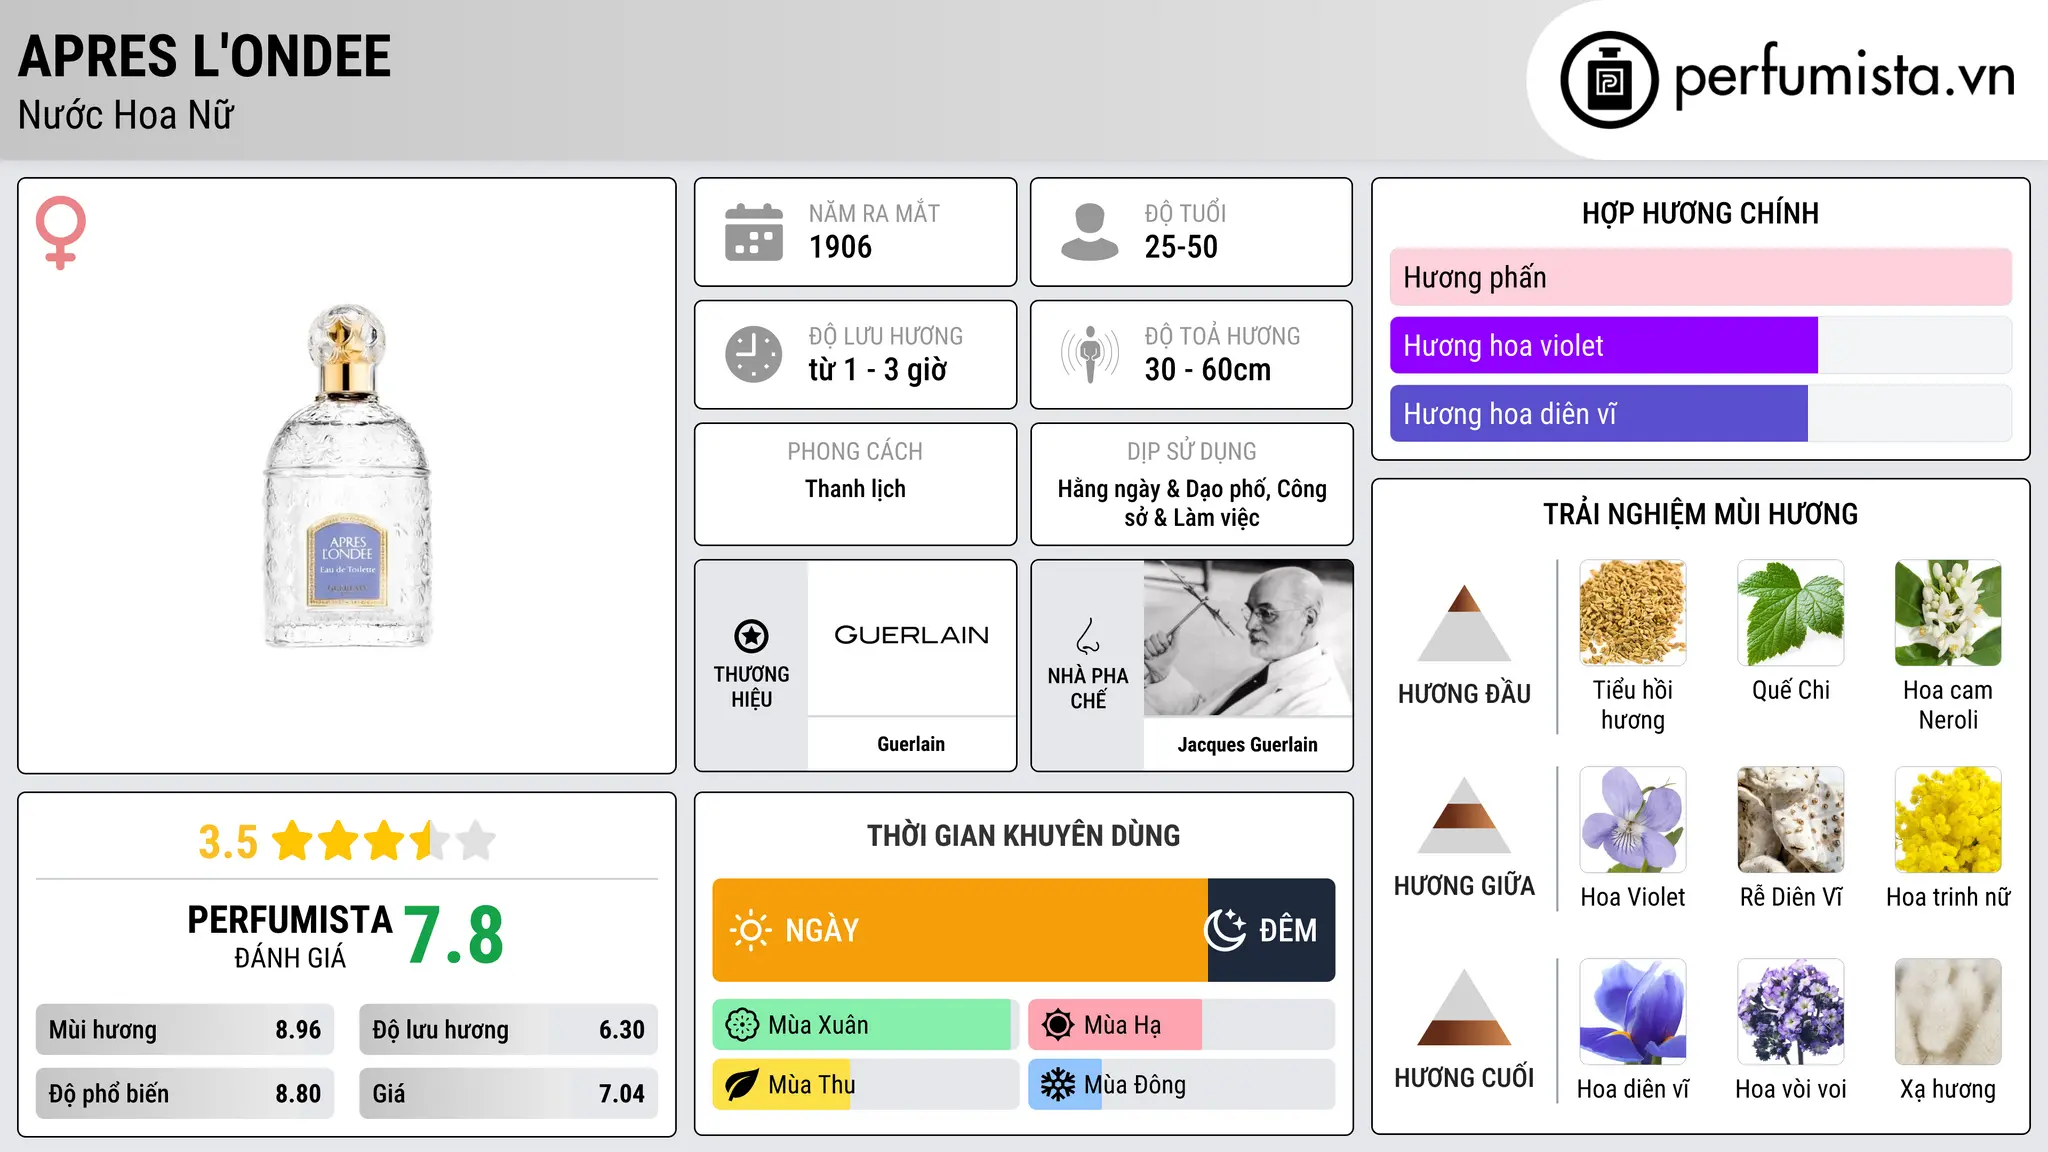Click the sun icon for Mùa Hạ
The image size is (2048, 1152).
(1058, 1025)
